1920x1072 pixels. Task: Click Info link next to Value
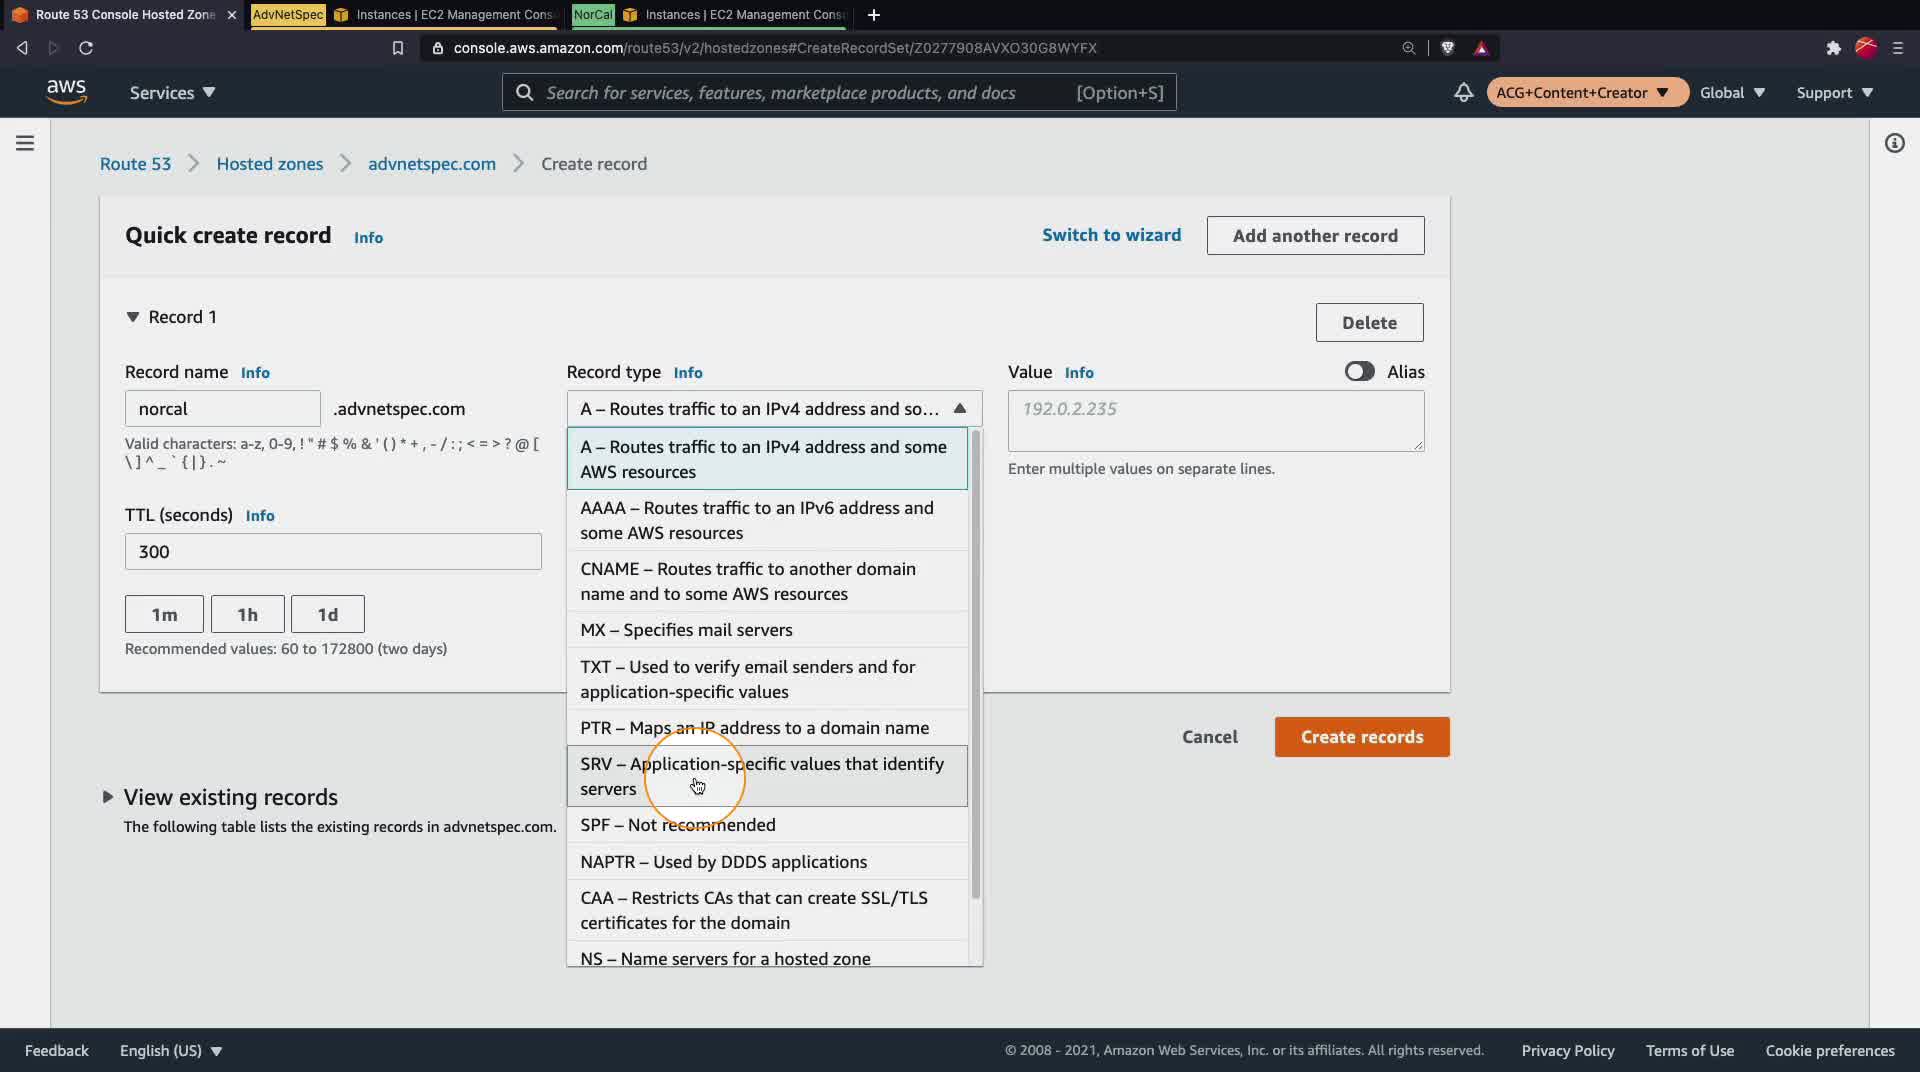click(x=1079, y=373)
